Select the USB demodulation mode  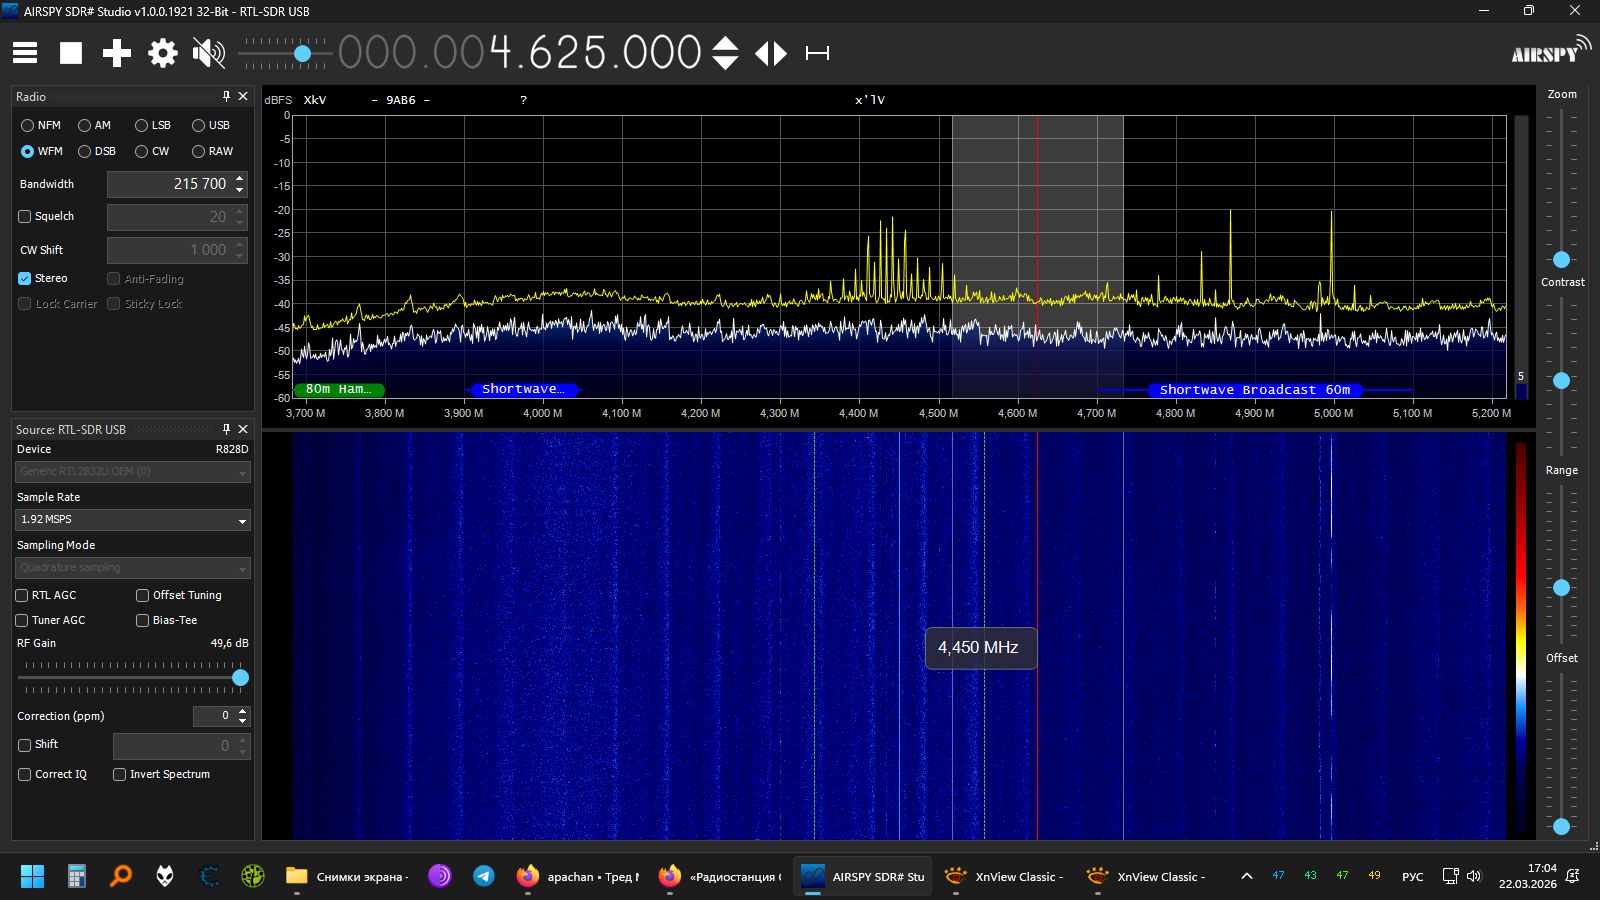(199, 126)
